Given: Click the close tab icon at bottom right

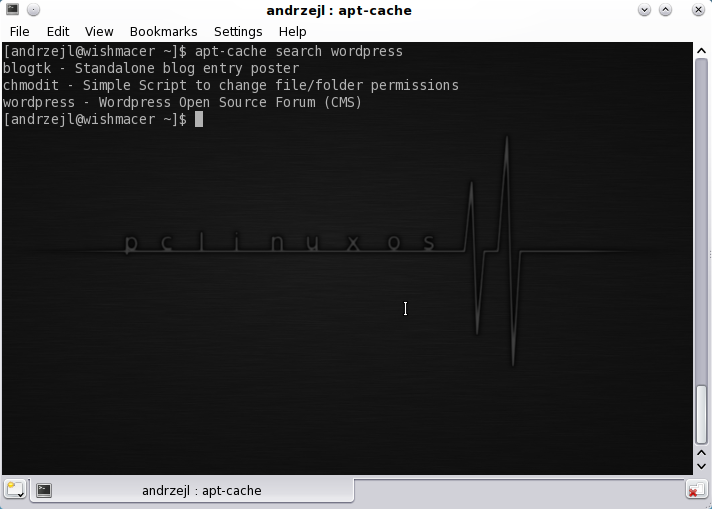Looking at the screenshot, I should [696, 490].
